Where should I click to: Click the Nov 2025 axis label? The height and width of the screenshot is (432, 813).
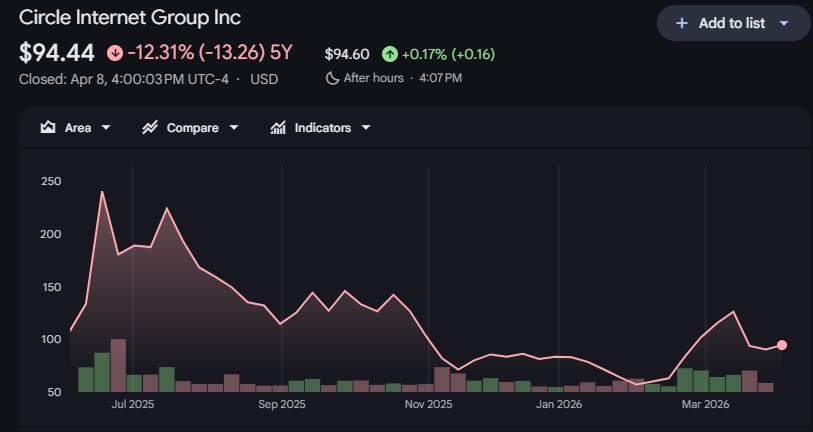tap(429, 404)
